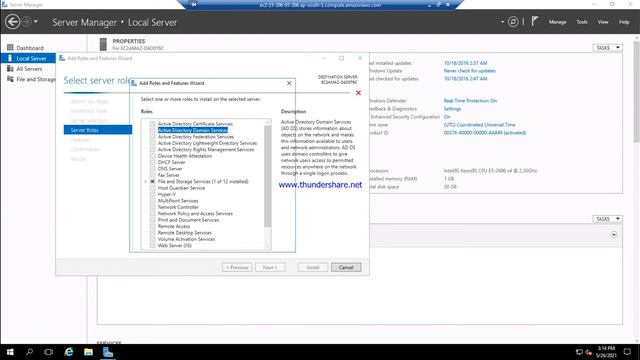Open the lower TASKS dropdown
This screenshot has height=360, width=640.
(x=607, y=219)
